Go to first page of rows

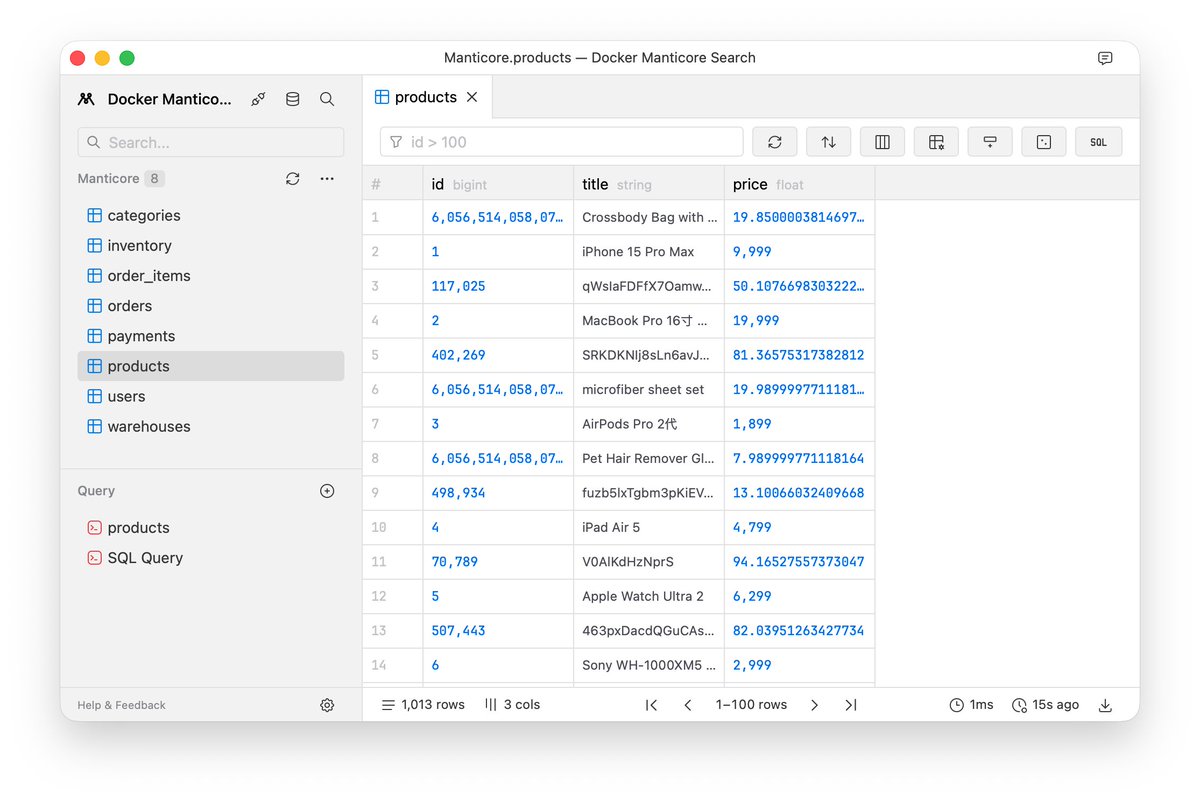[651, 705]
